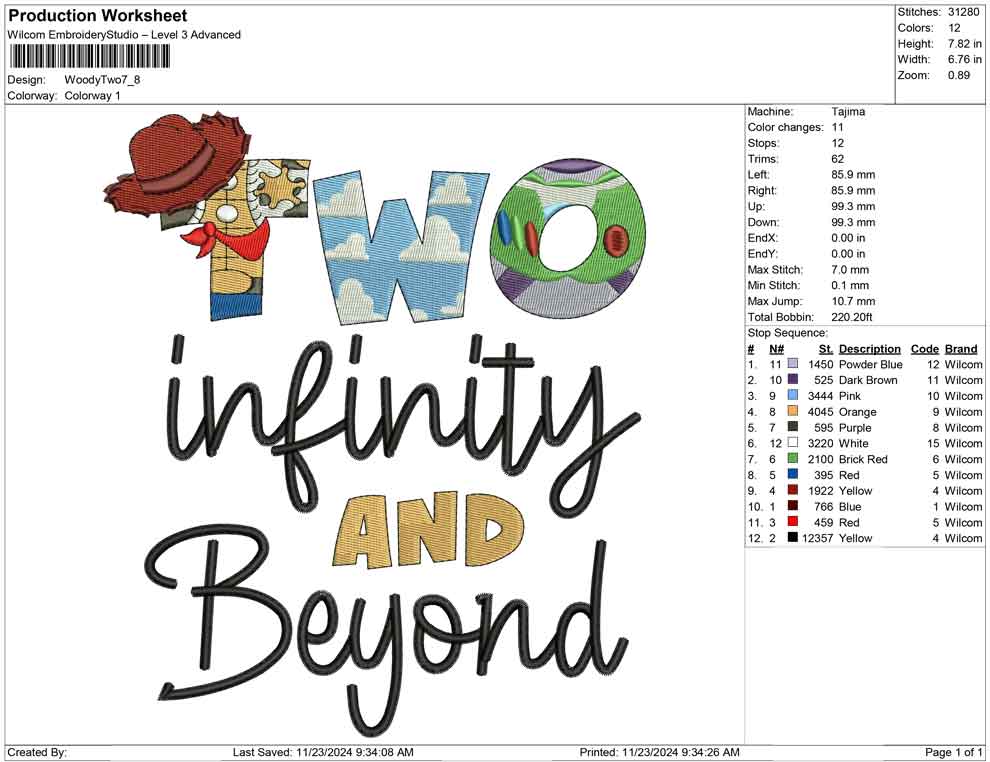Click the Stitches value 31280
Image resolution: width=990 pixels, height=762 pixels.
[963, 12]
